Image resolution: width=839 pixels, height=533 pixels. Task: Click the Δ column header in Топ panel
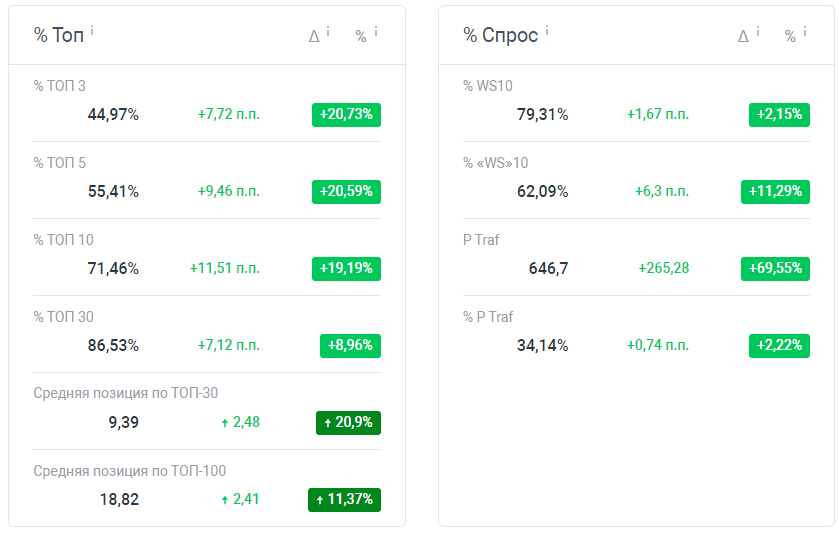click(x=314, y=36)
